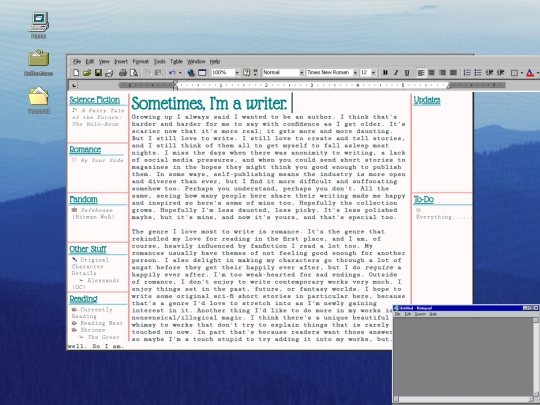
Task: Open the Edit menu in Word
Action: point(90,62)
